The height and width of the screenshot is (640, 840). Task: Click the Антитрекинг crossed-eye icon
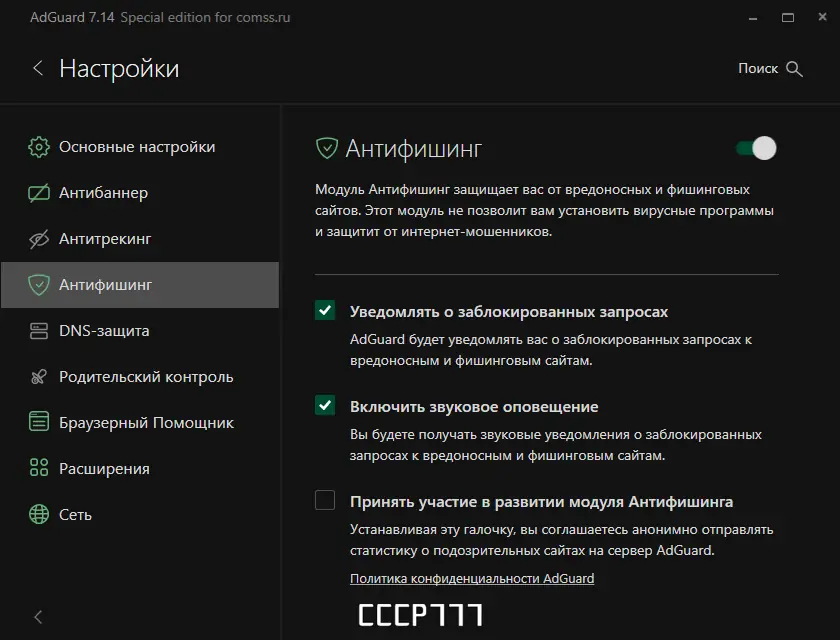[39, 239]
